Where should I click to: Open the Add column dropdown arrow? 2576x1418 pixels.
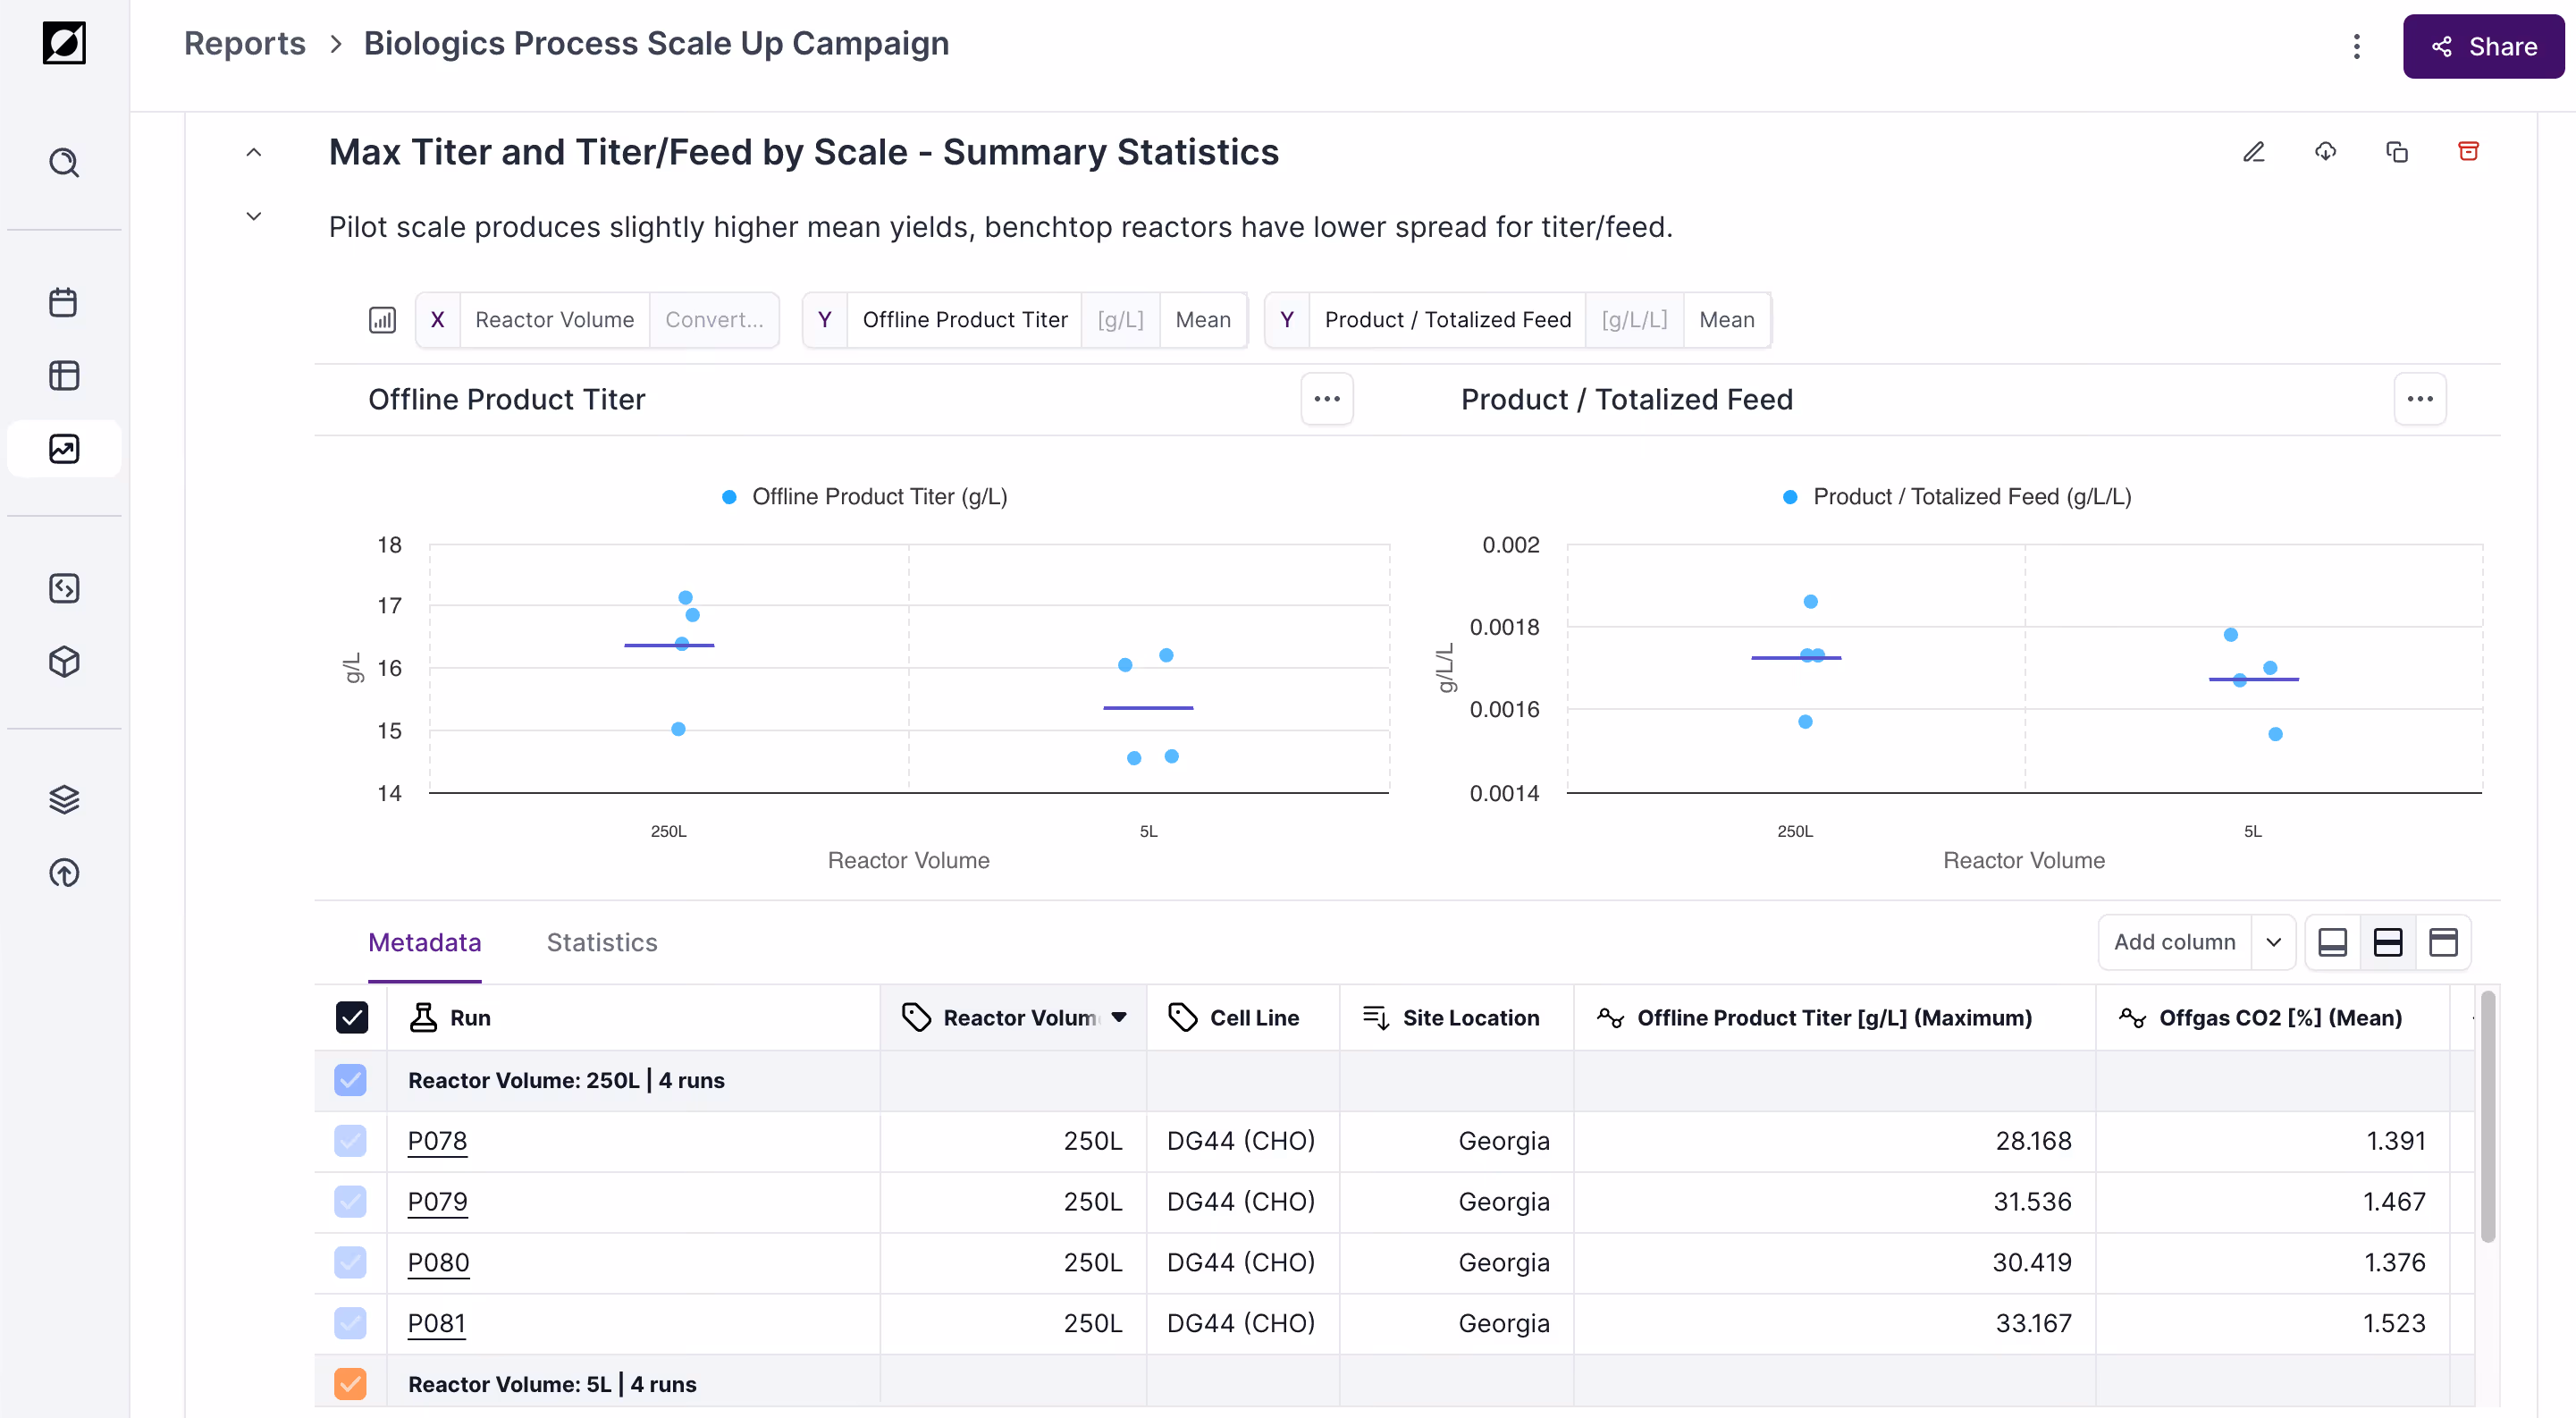[x=2273, y=942]
